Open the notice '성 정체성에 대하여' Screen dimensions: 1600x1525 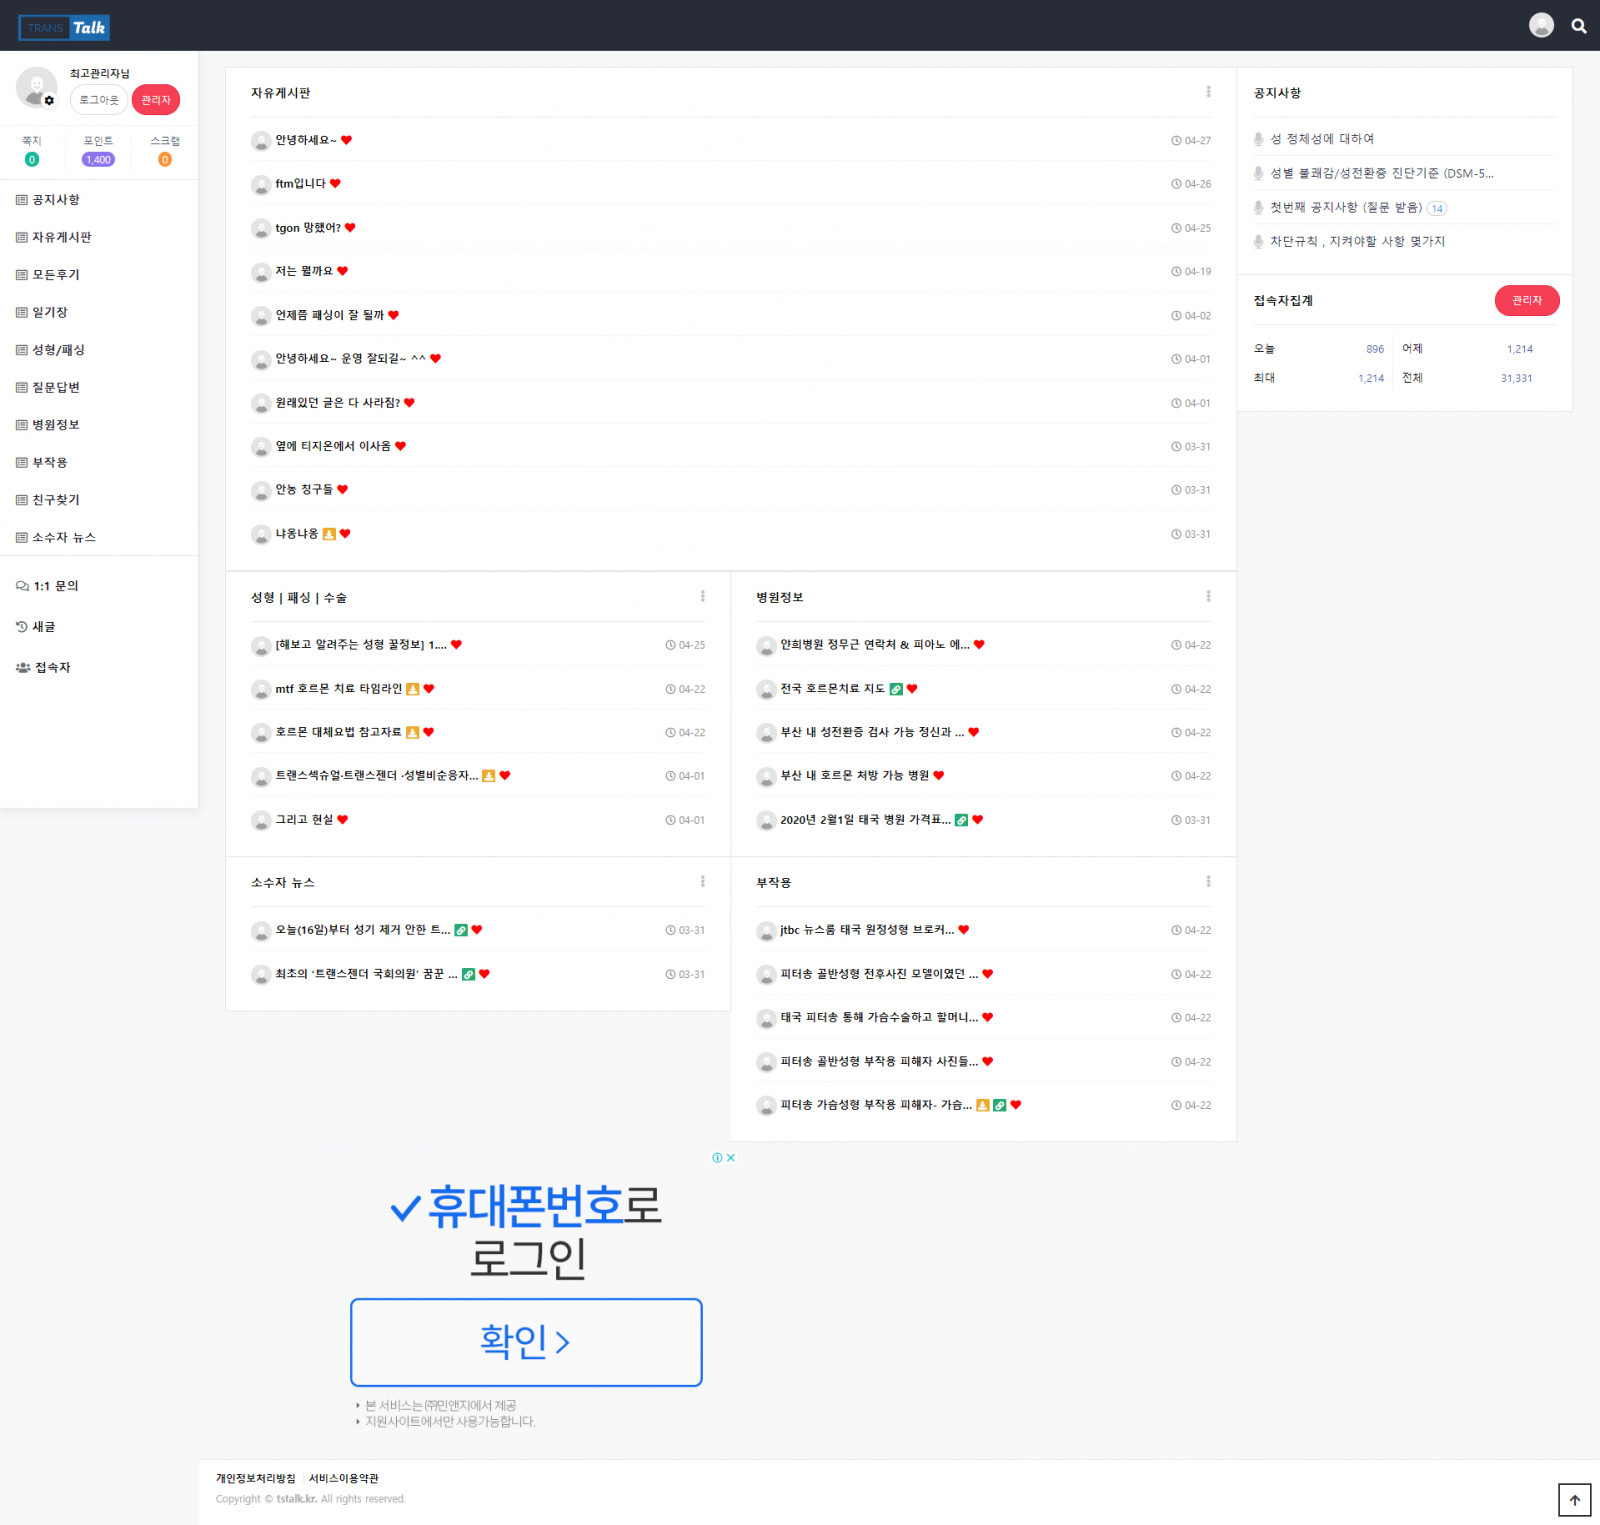click(x=1321, y=139)
